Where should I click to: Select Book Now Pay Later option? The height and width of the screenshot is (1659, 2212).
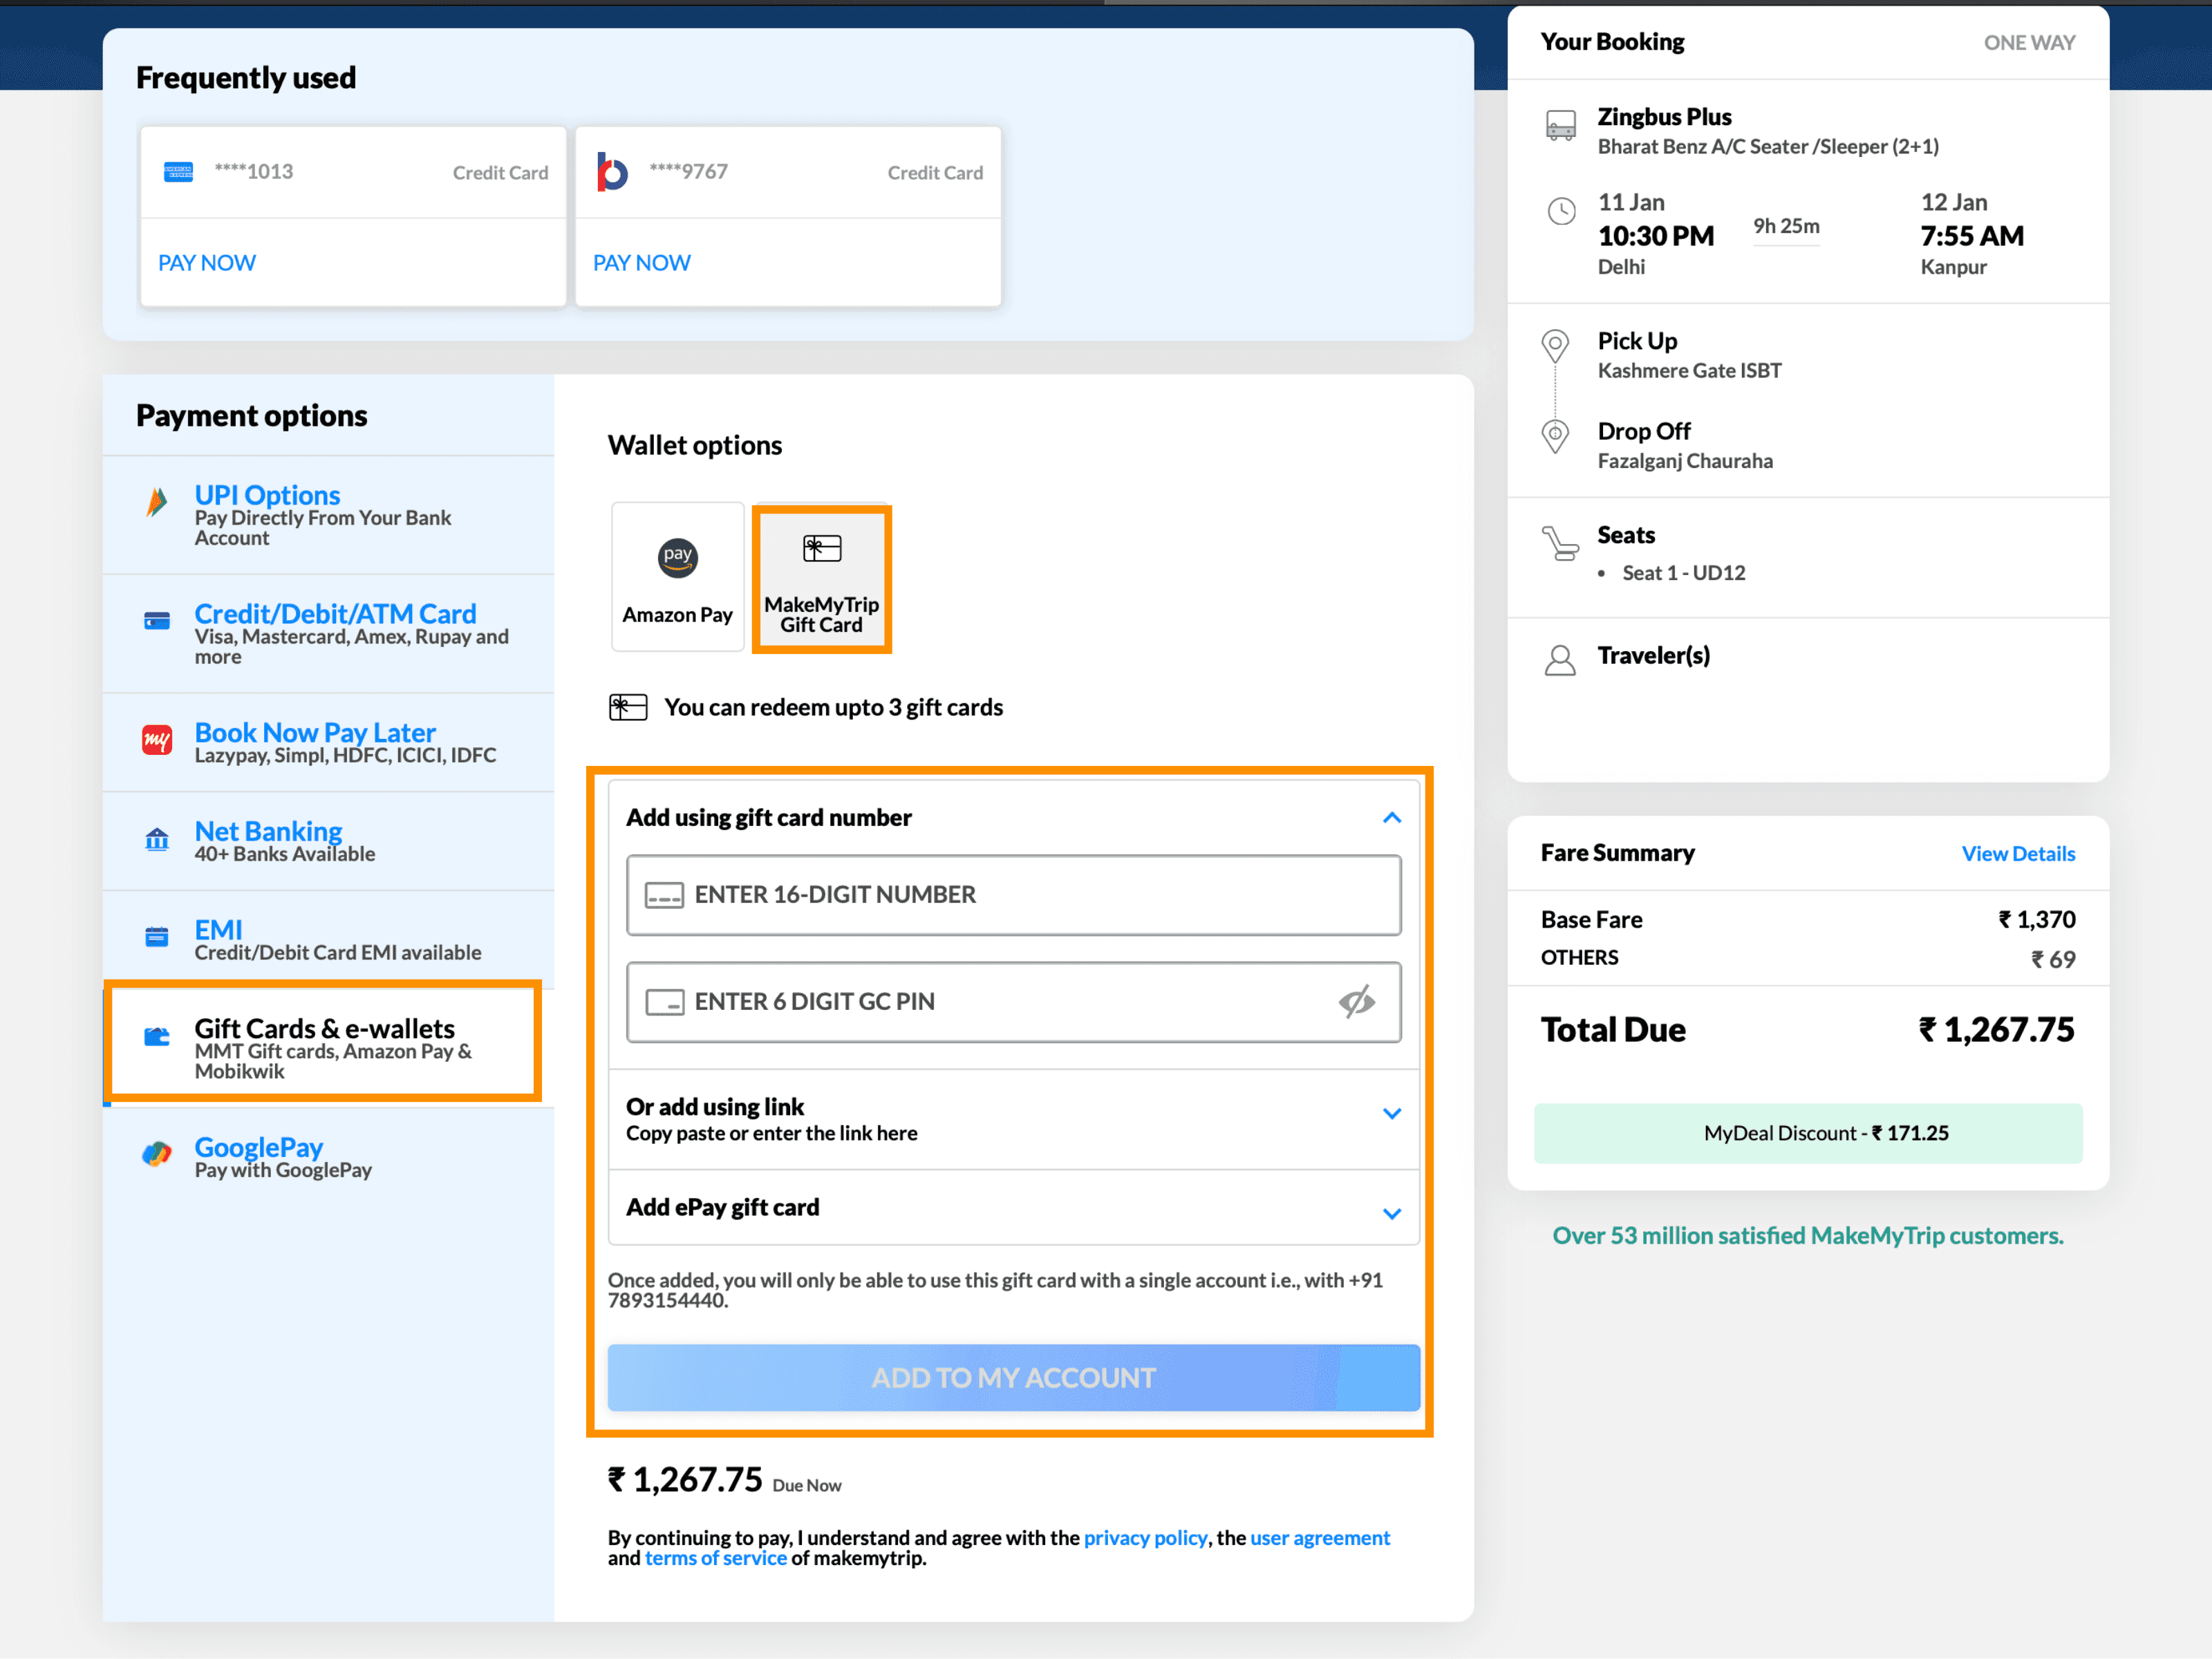(x=328, y=743)
